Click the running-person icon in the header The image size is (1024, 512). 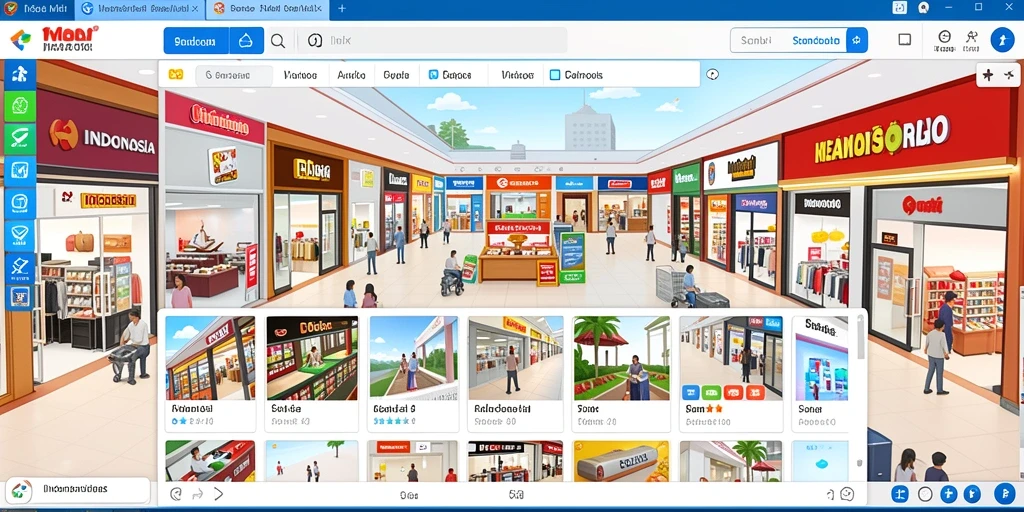point(971,37)
